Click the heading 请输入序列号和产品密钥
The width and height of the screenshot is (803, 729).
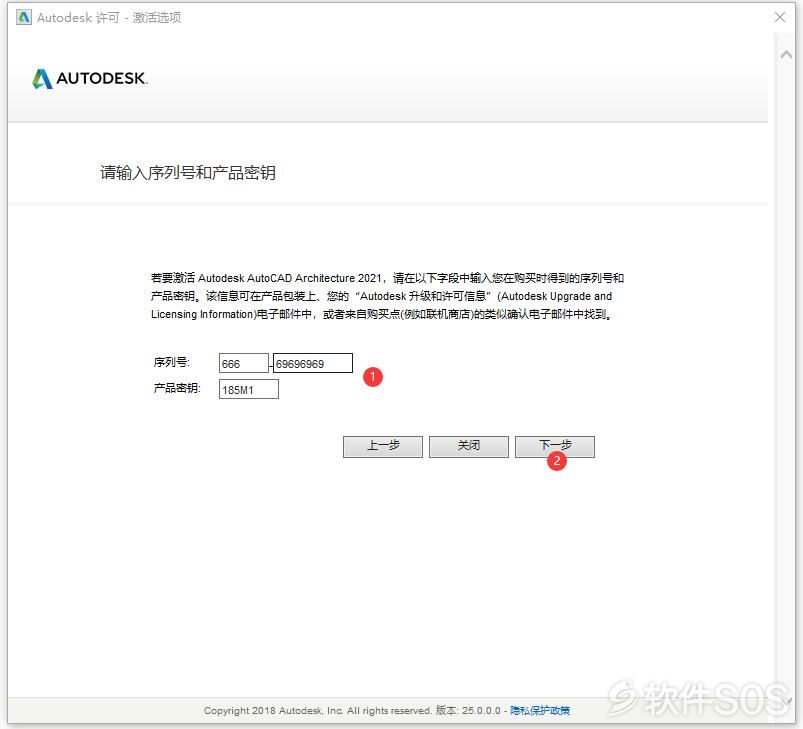(x=188, y=173)
